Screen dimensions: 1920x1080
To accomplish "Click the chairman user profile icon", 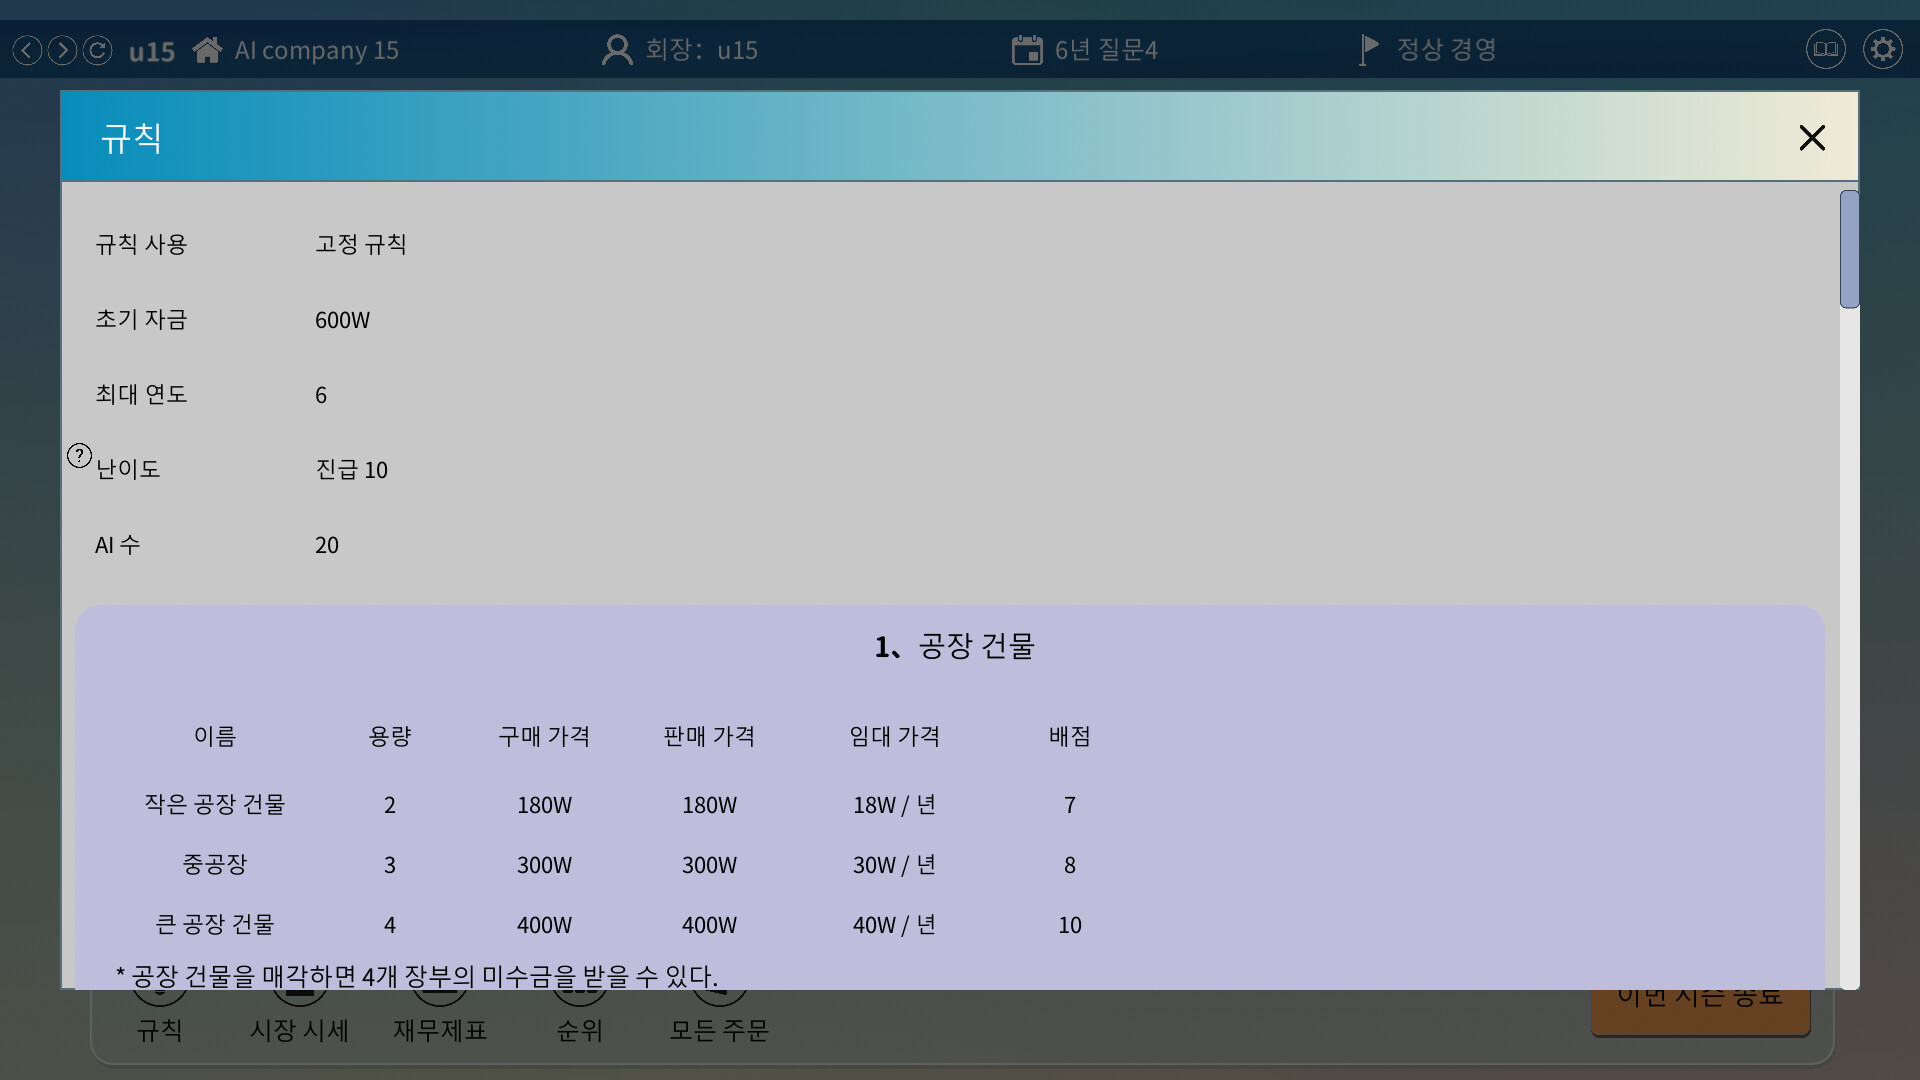I will 617,50.
